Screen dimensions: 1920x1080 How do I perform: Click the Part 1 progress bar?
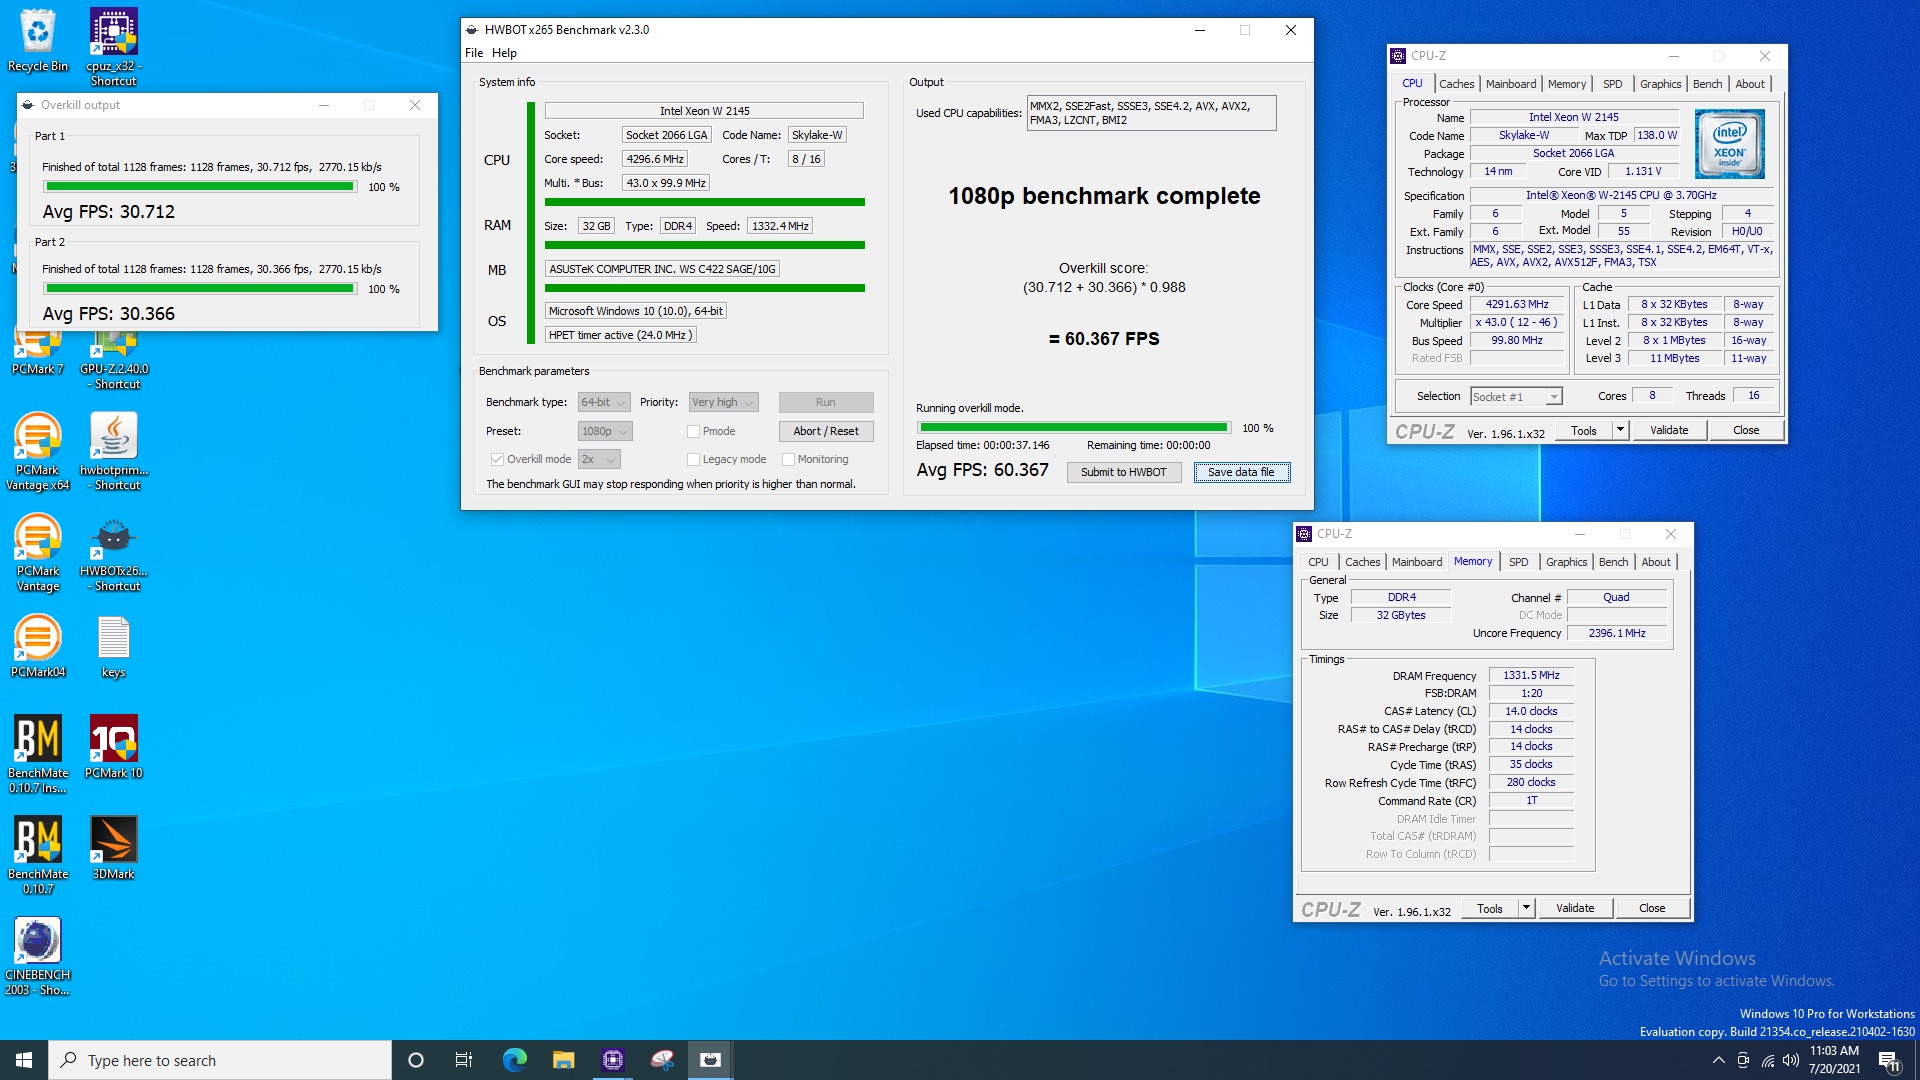[200, 187]
